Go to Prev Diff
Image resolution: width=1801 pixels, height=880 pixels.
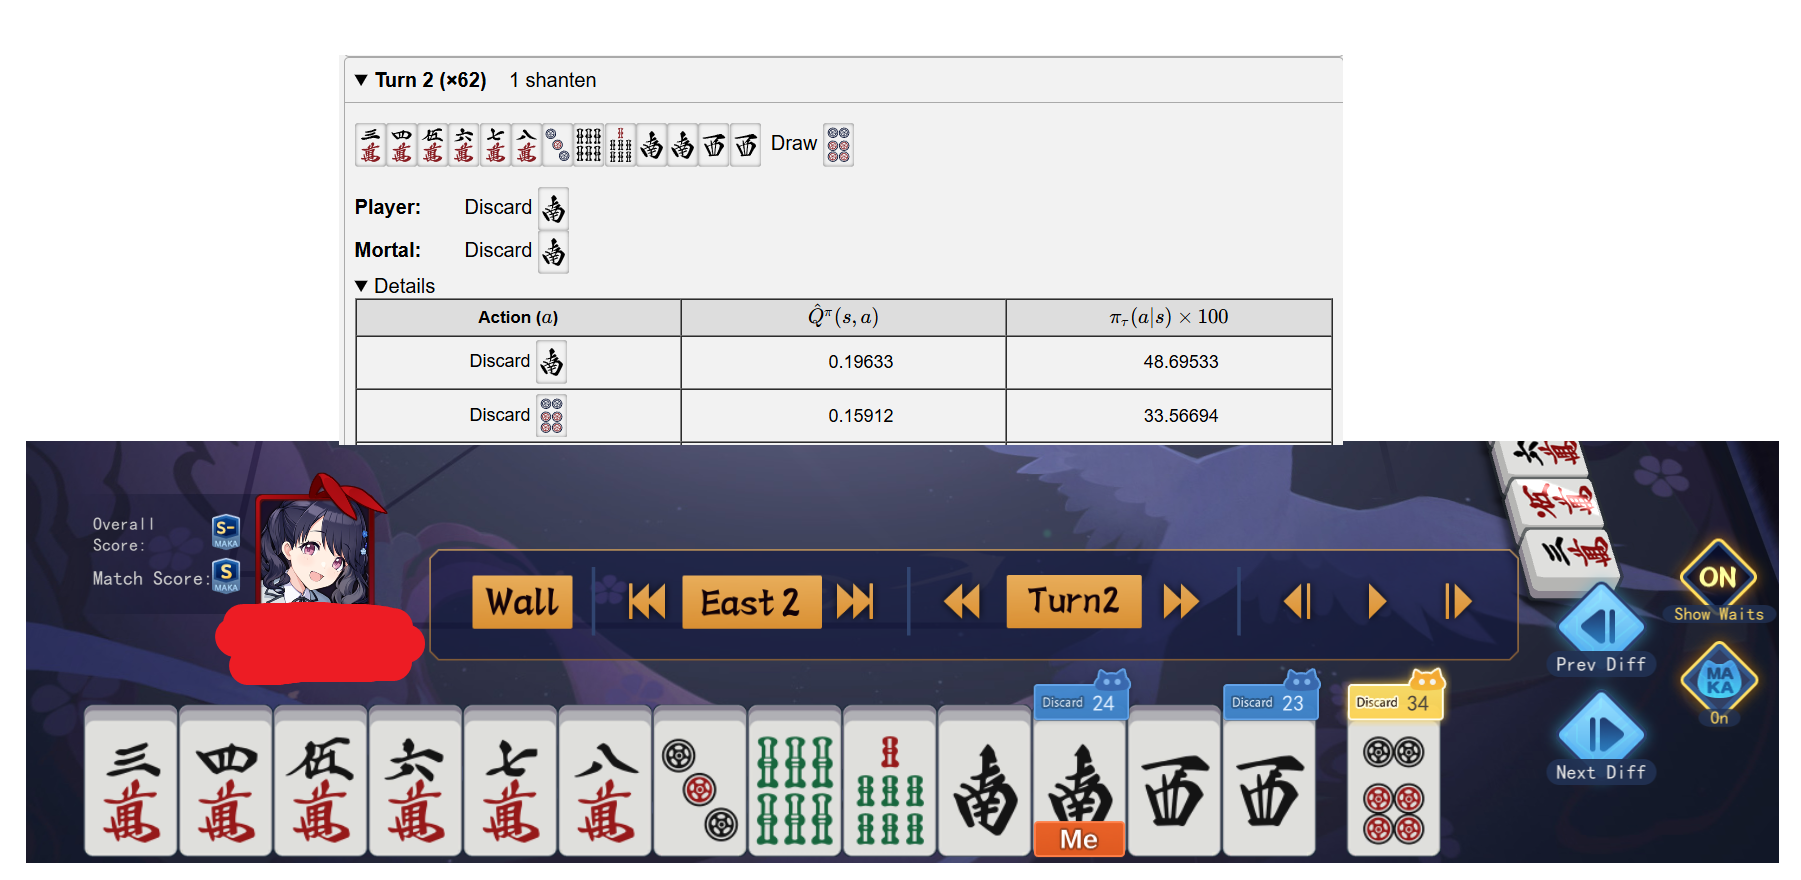click(1601, 630)
